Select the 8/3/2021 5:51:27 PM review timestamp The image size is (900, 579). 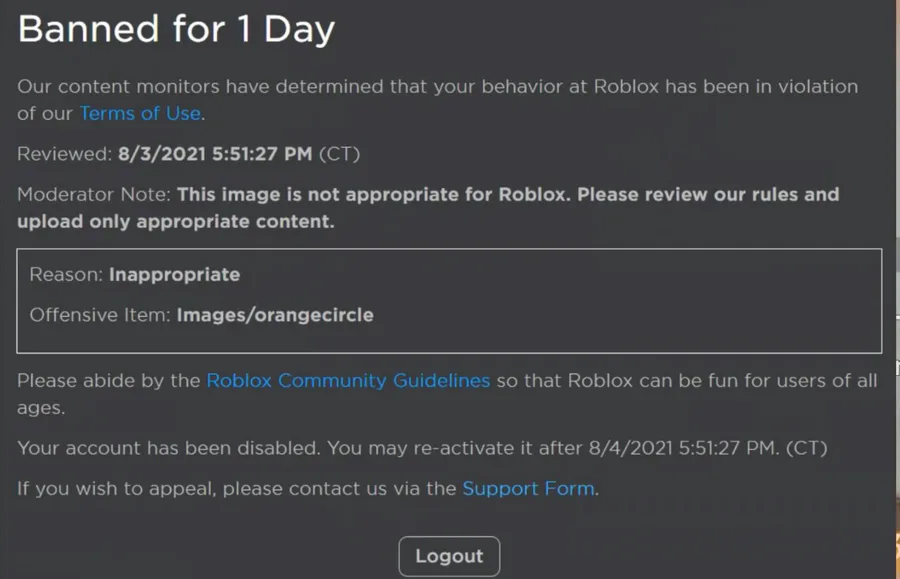215,154
